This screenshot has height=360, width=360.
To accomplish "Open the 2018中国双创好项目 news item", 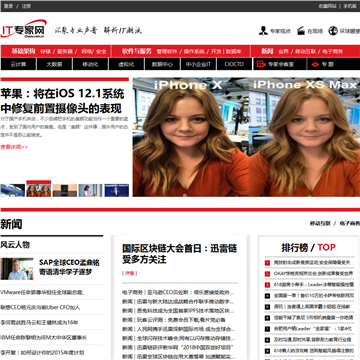I will (178, 347).
